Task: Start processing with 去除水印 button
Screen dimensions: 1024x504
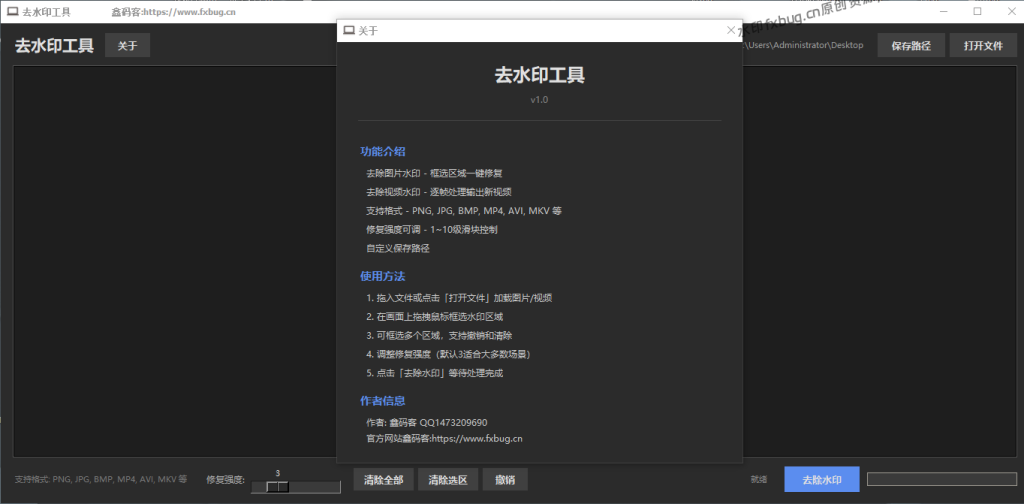Action: (822, 480)
